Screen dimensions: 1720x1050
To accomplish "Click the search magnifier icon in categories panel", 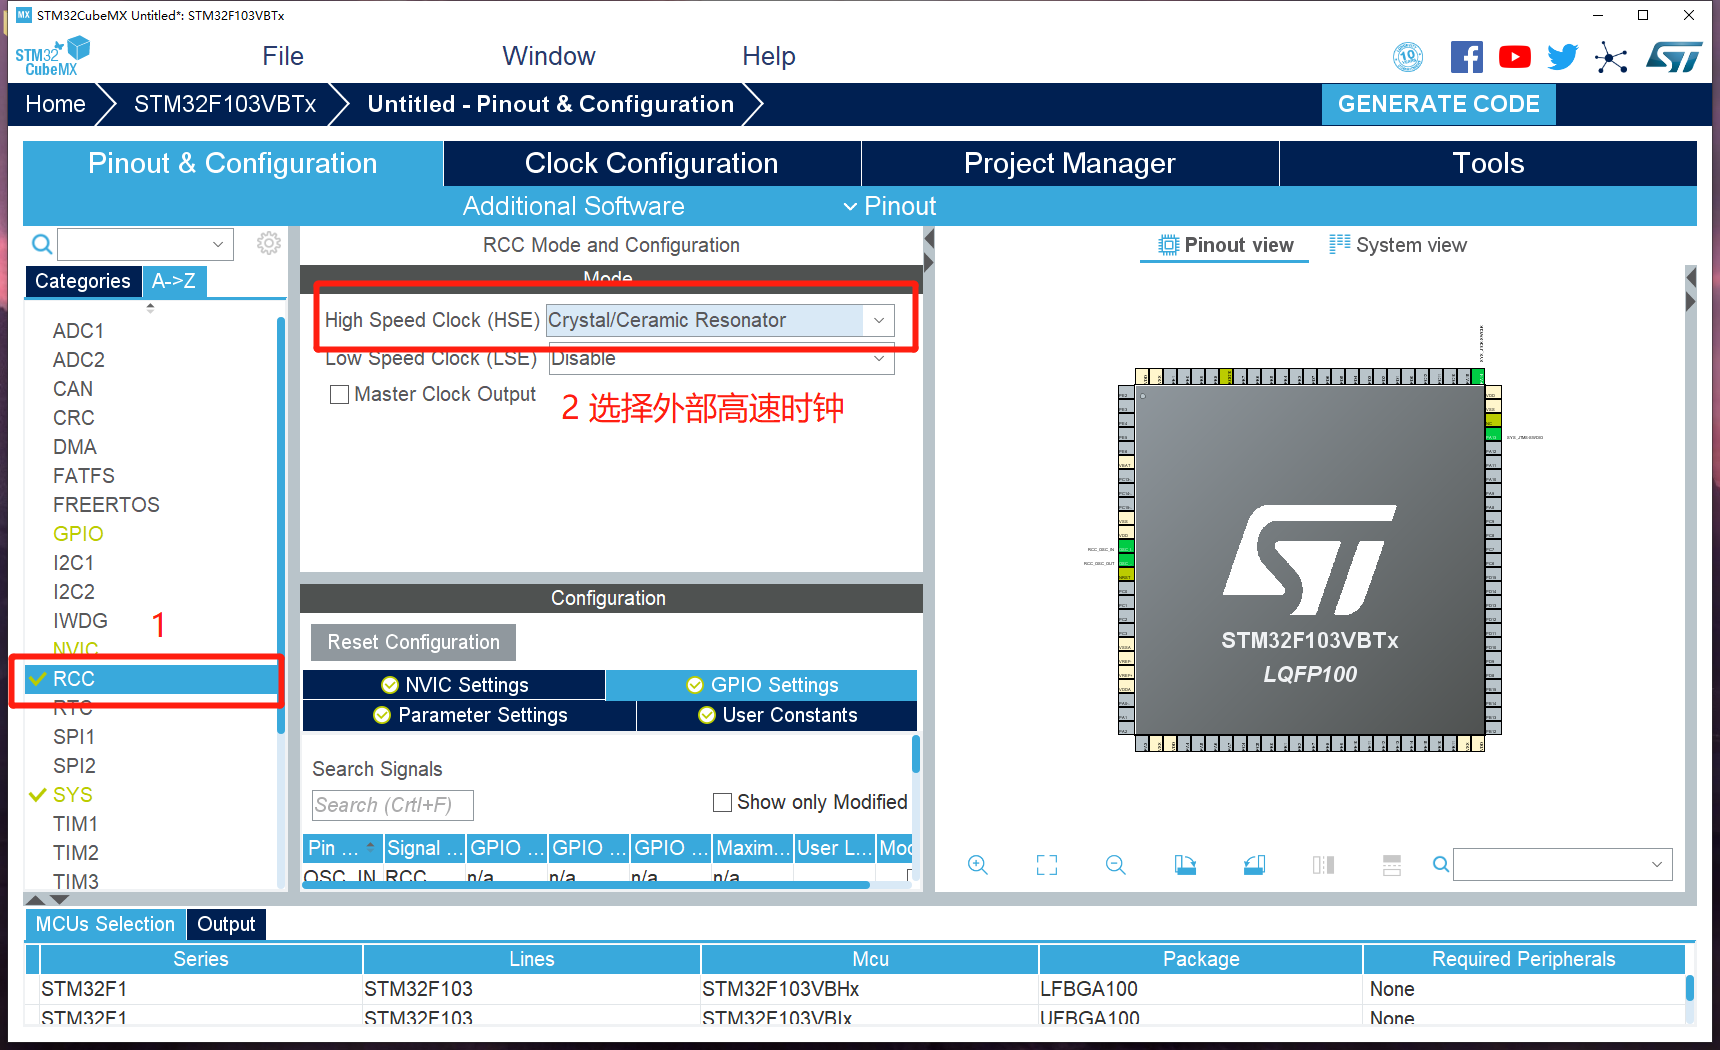I will pos(42,244).
